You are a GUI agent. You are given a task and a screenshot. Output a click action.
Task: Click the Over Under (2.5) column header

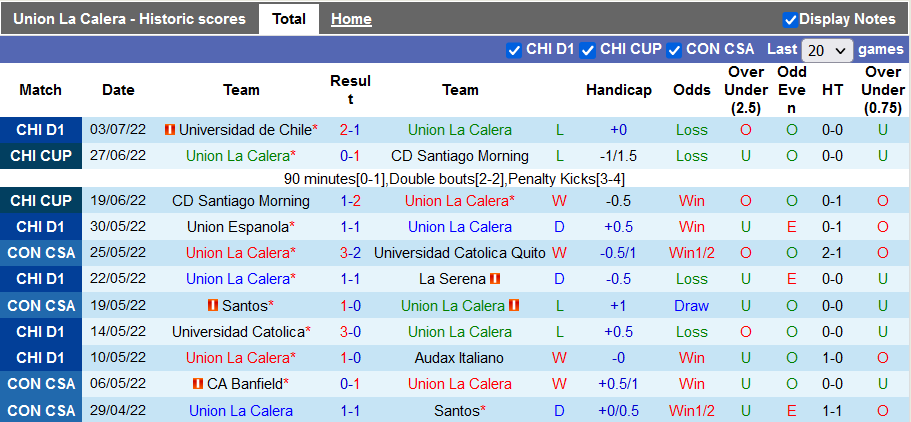pos(745,90)
